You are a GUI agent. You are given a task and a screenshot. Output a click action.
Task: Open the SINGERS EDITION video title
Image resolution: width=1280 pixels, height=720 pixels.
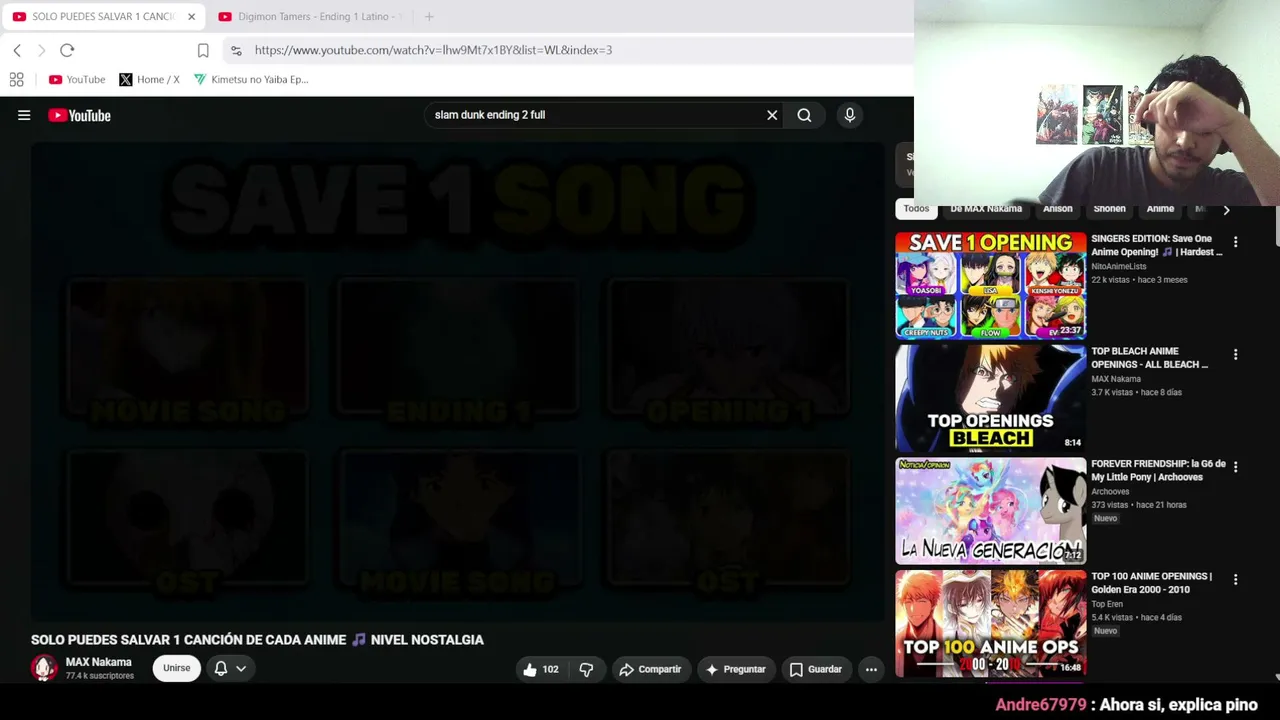(x=1156, y=245)
